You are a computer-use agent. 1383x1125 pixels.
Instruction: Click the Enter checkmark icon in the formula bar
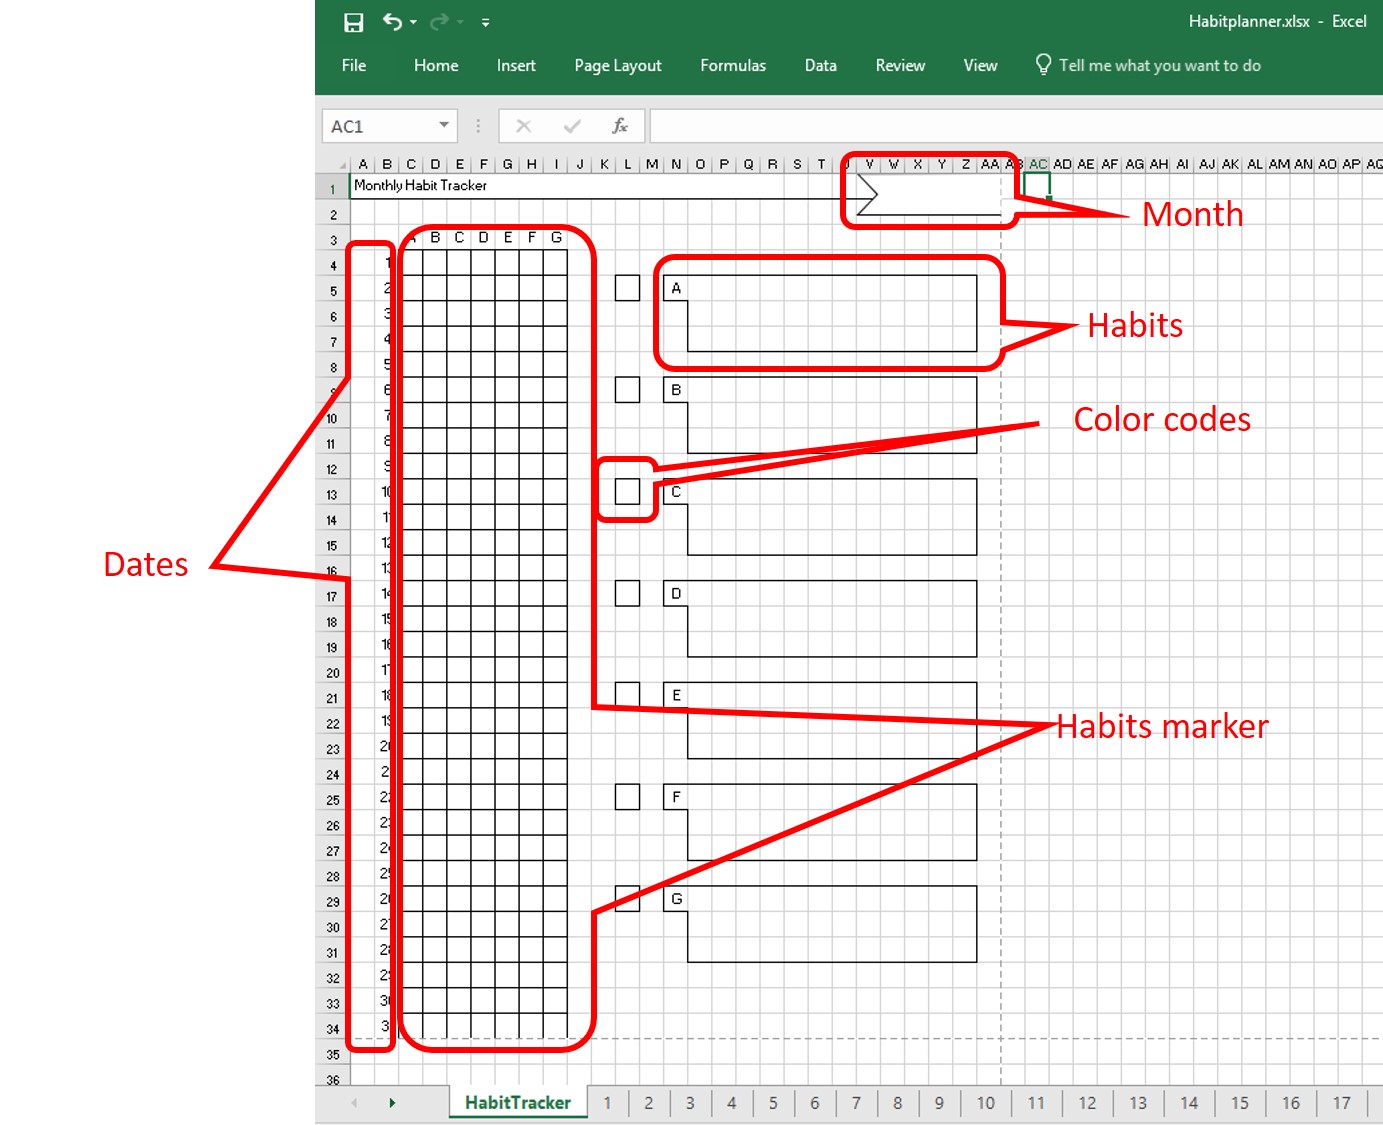click(x=572, y=126)
